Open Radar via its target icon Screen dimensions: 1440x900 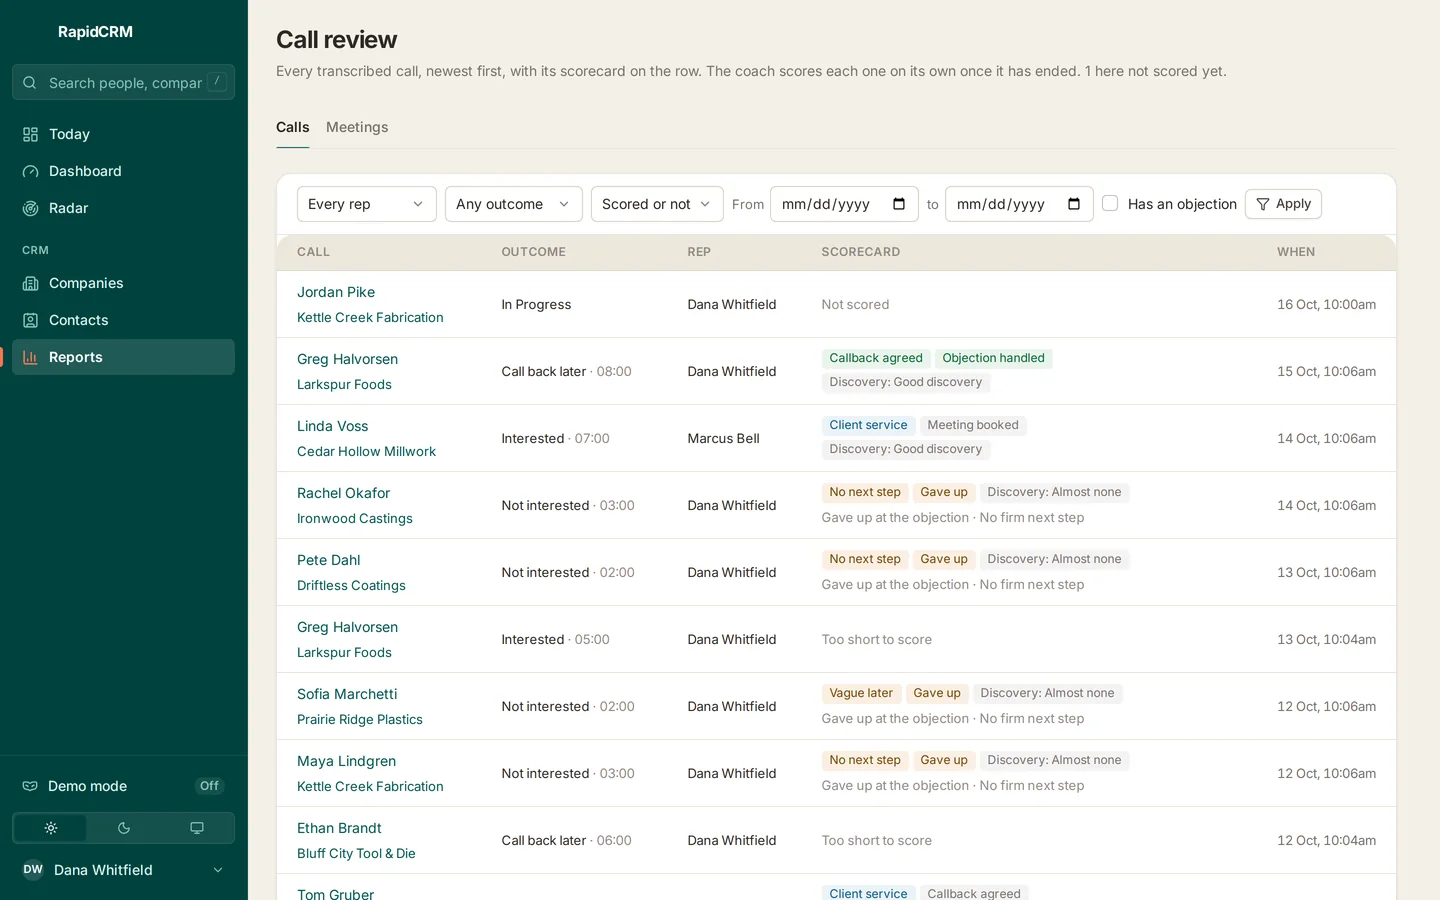pos(31,208)
